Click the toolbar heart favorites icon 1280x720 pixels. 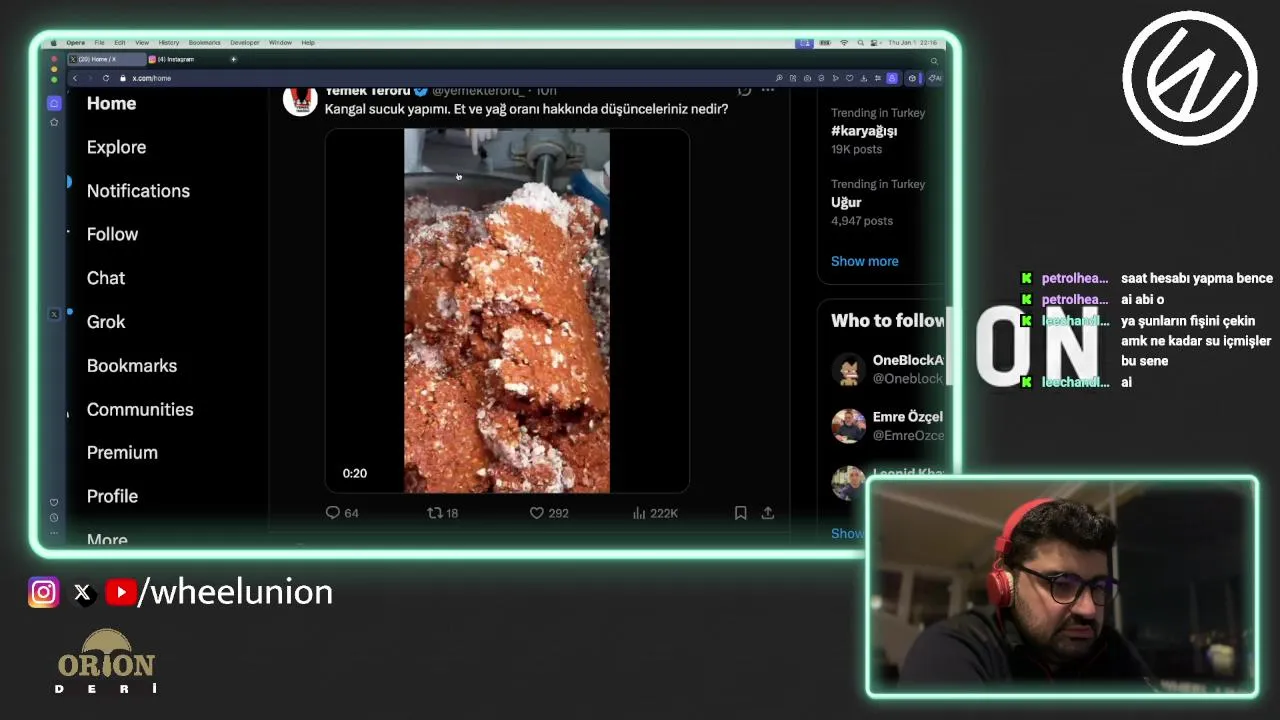pyautogui.click(x=850, y=78)
